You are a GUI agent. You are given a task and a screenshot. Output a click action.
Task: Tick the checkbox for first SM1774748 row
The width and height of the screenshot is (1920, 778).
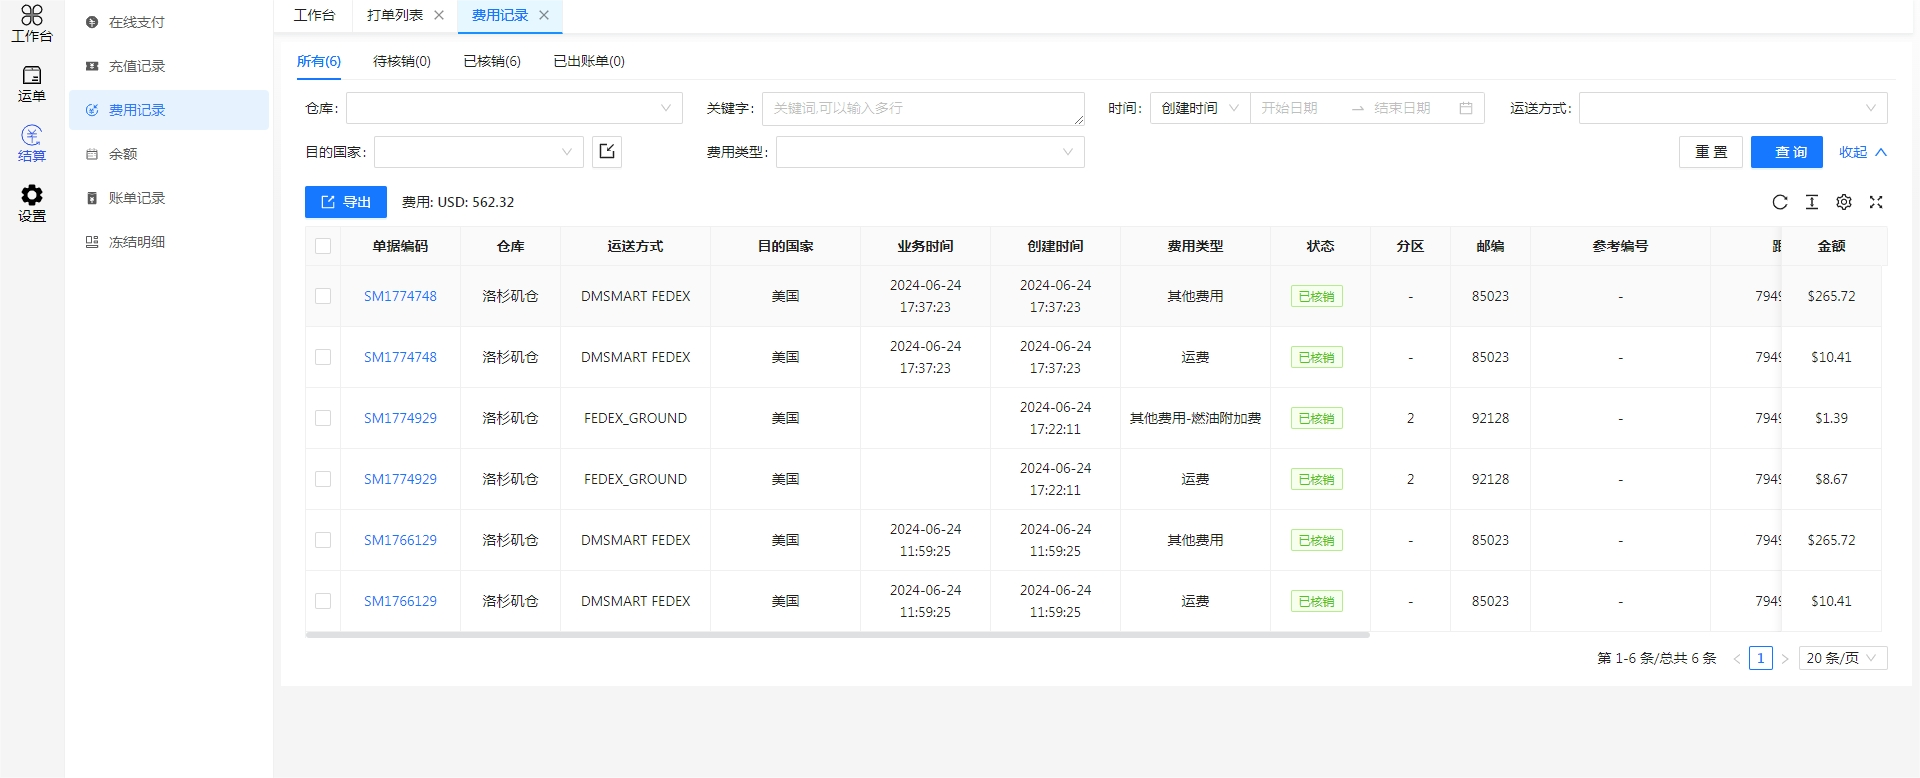[x=323, y=296]
